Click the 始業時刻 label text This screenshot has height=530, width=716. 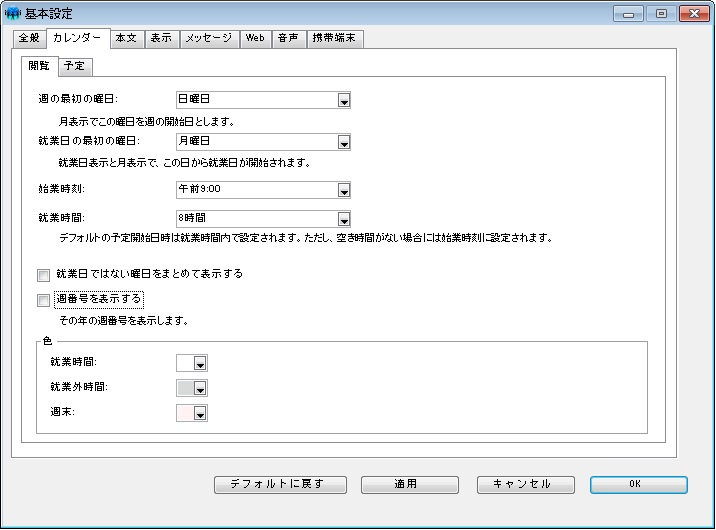click(x=62, y=189)
